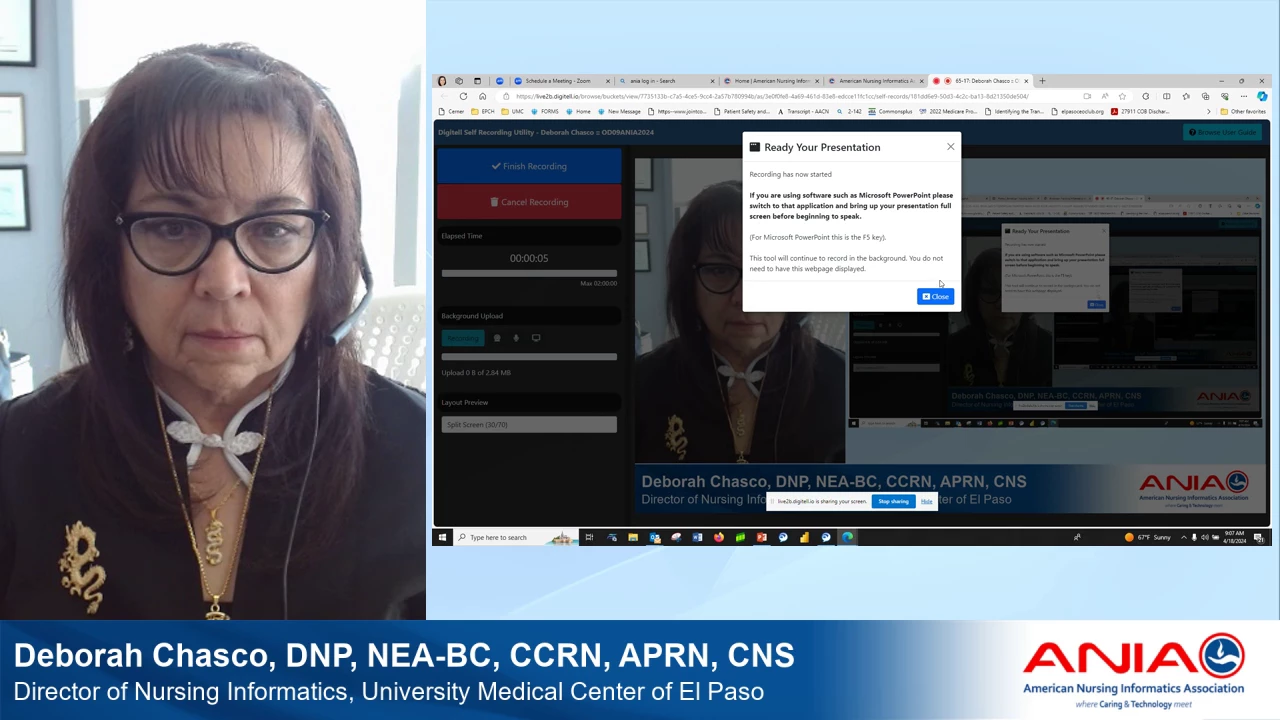Hide the screen sharing notification bar
This screenshot has width=1280, height=720.
[926, 501]
